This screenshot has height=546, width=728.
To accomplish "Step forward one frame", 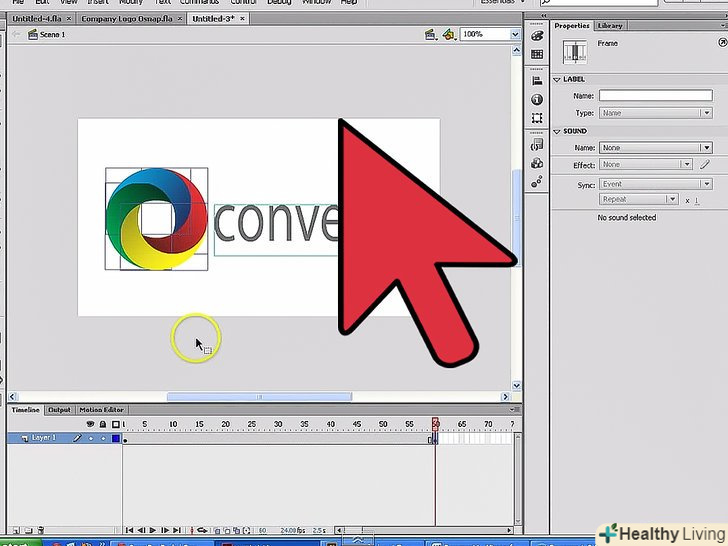I will coord(165,530).
